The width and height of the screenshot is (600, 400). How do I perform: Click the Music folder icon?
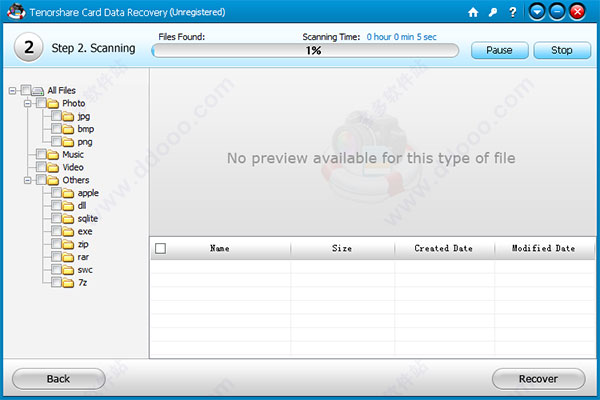coord(53,155)
